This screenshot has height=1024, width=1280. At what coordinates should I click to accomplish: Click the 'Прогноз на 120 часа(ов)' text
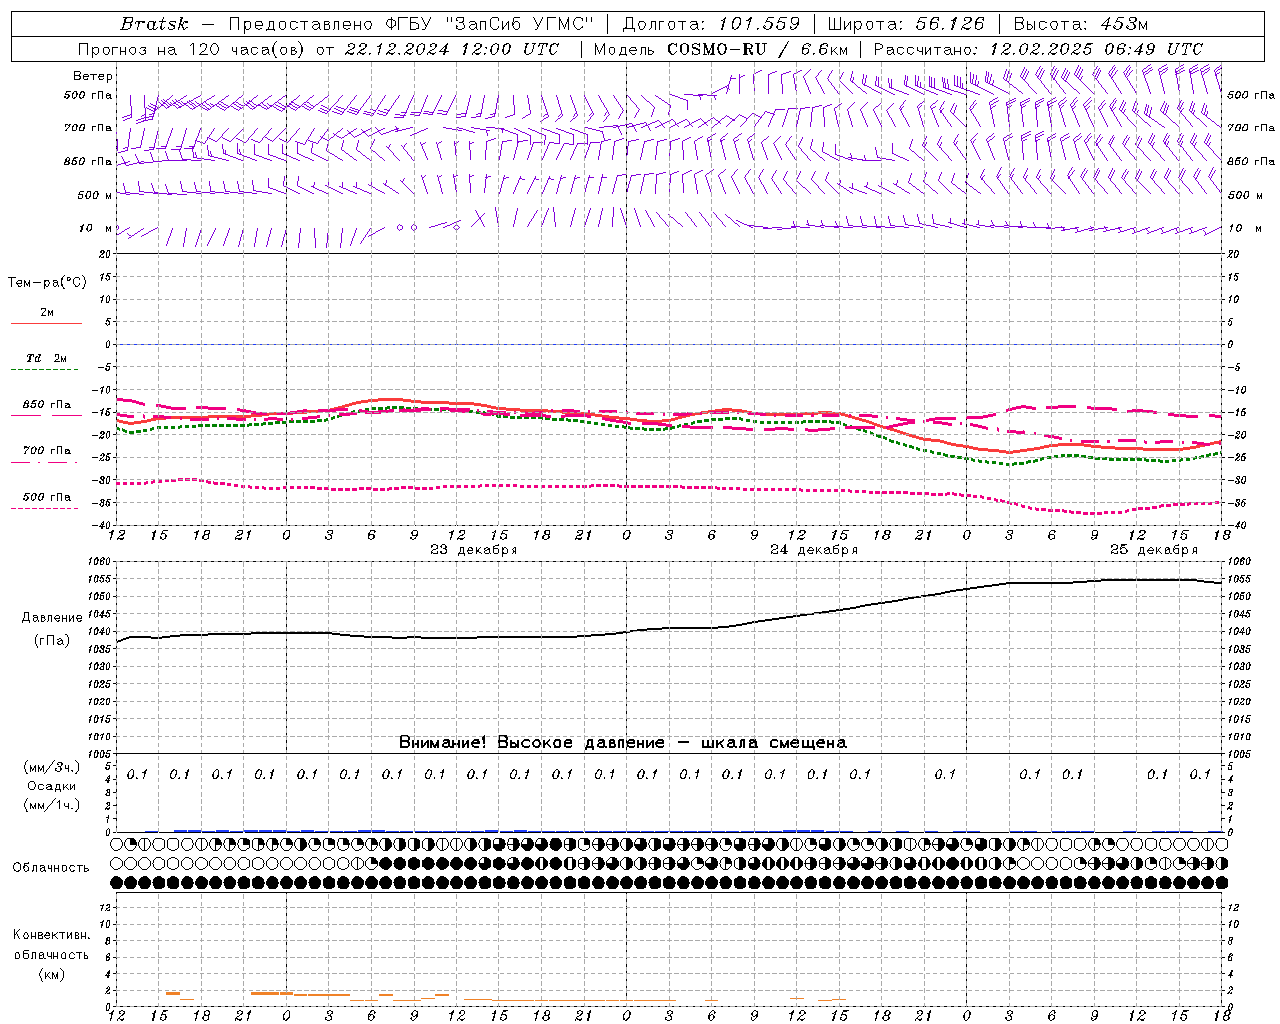pos(192,49)
